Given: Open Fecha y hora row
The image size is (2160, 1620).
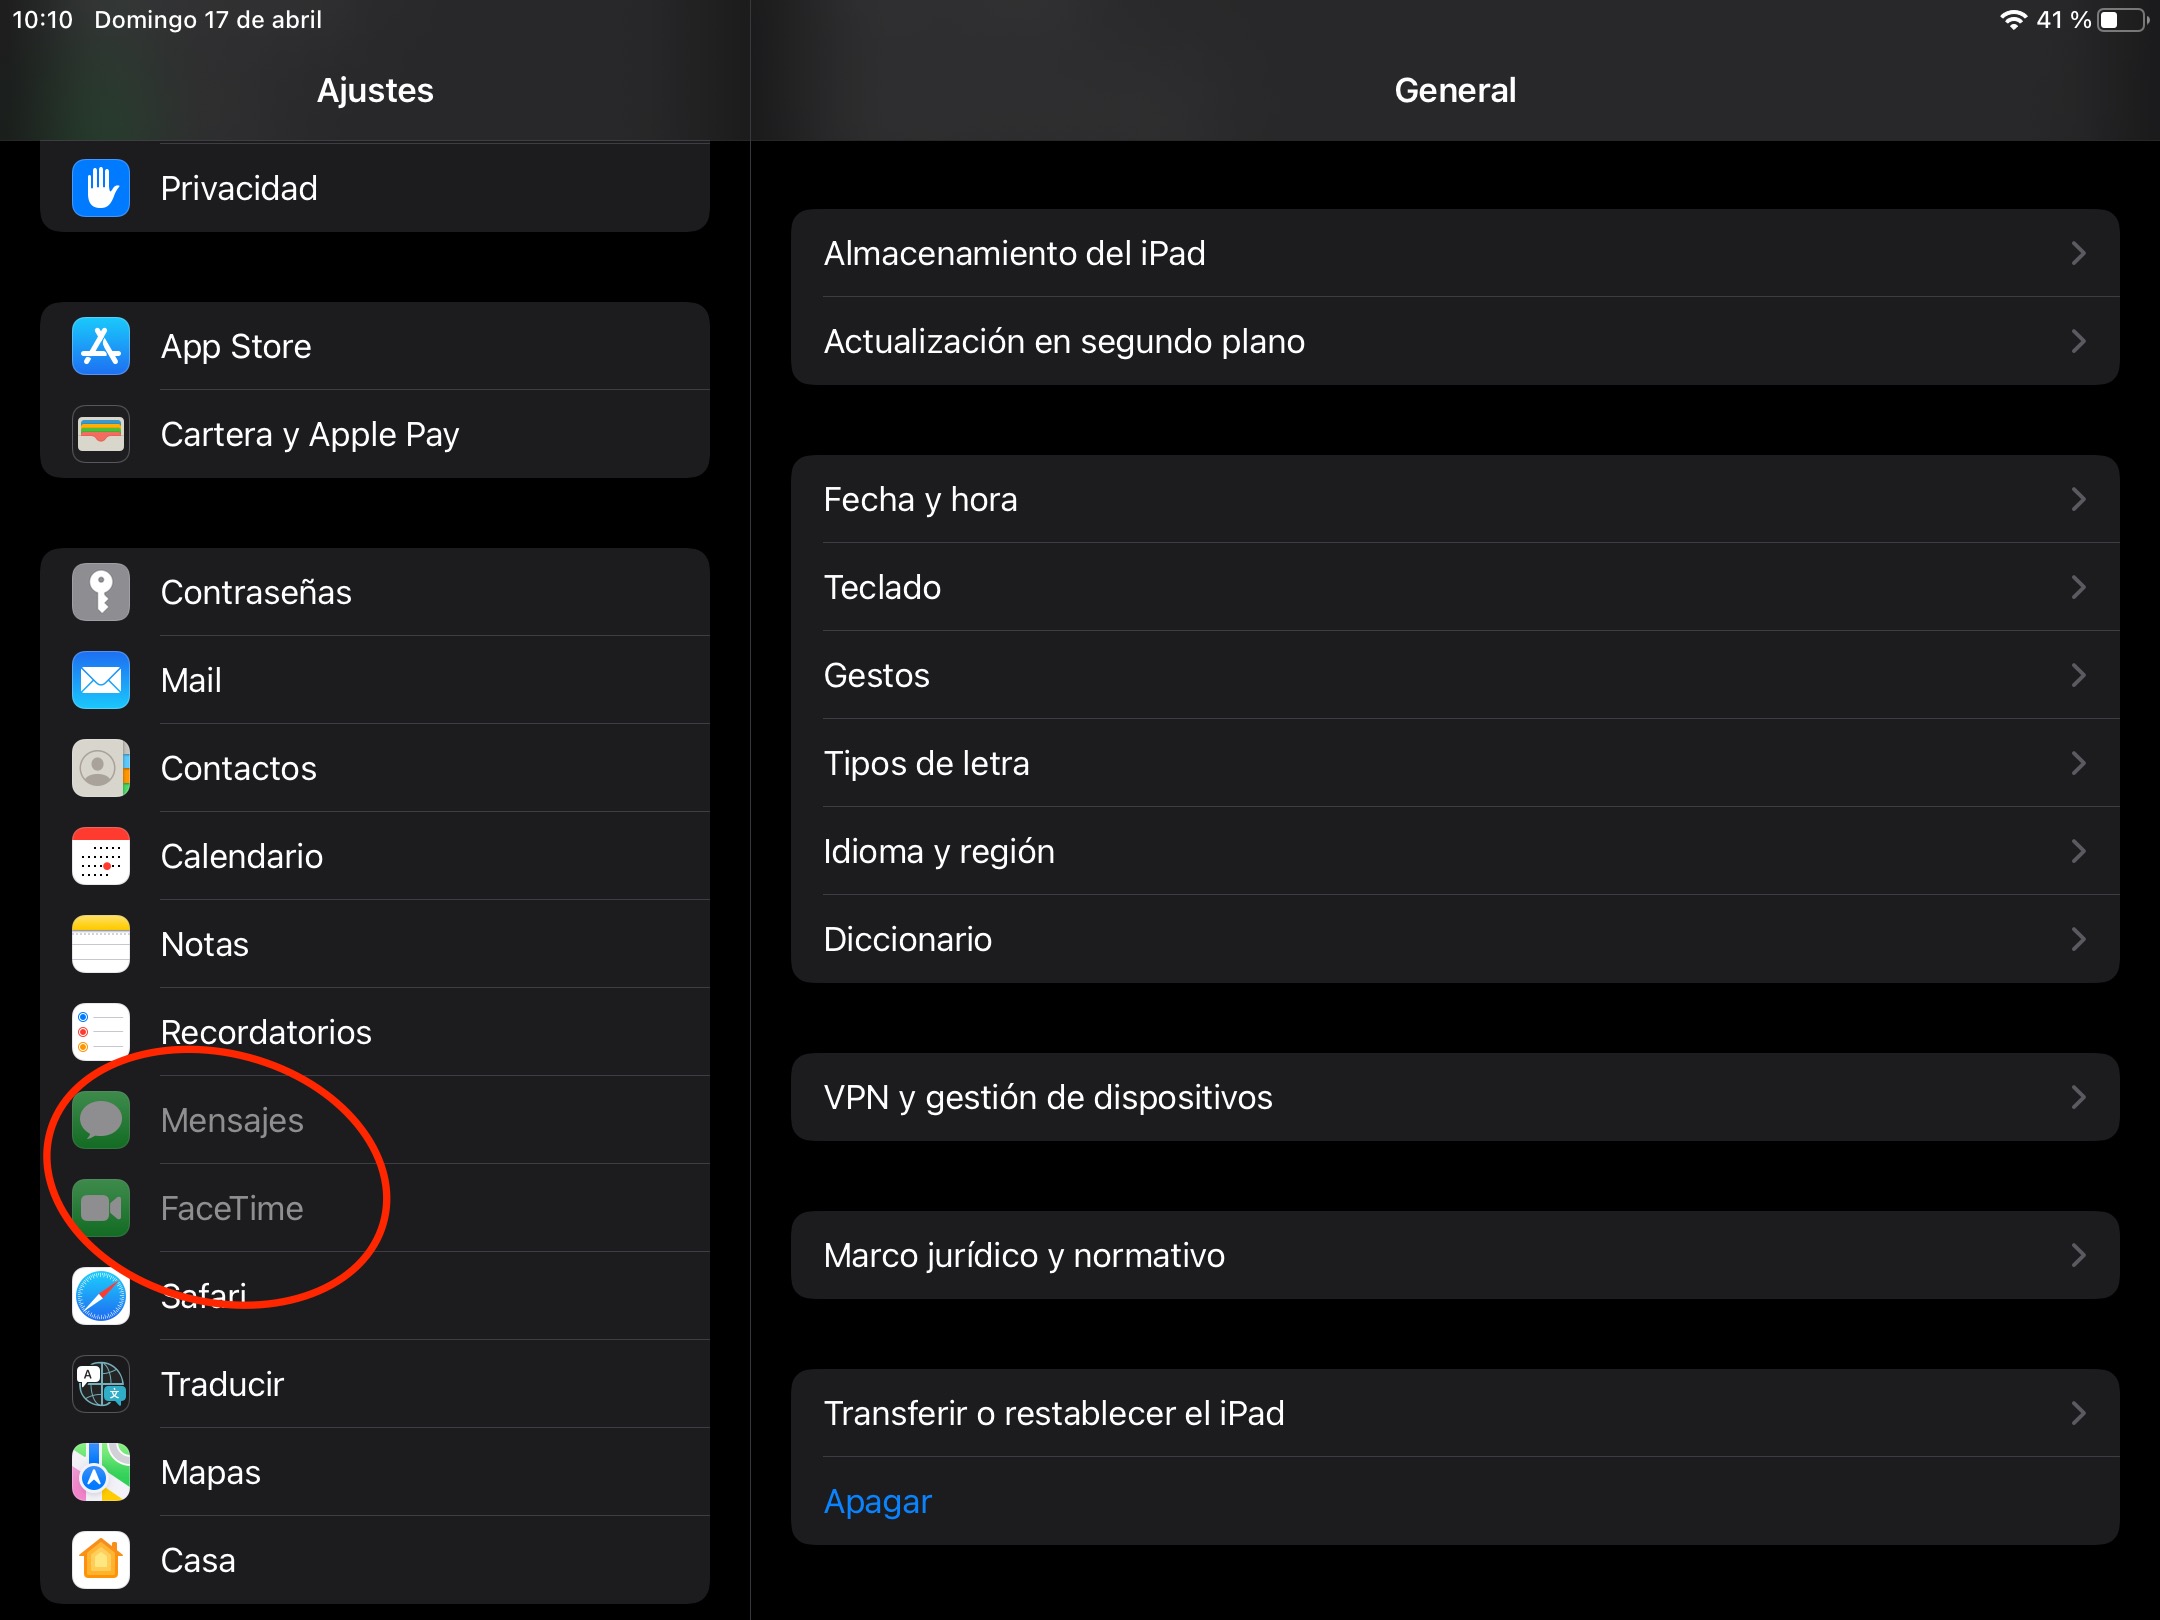Looking at the screenshot, I should click(1455, 499).
